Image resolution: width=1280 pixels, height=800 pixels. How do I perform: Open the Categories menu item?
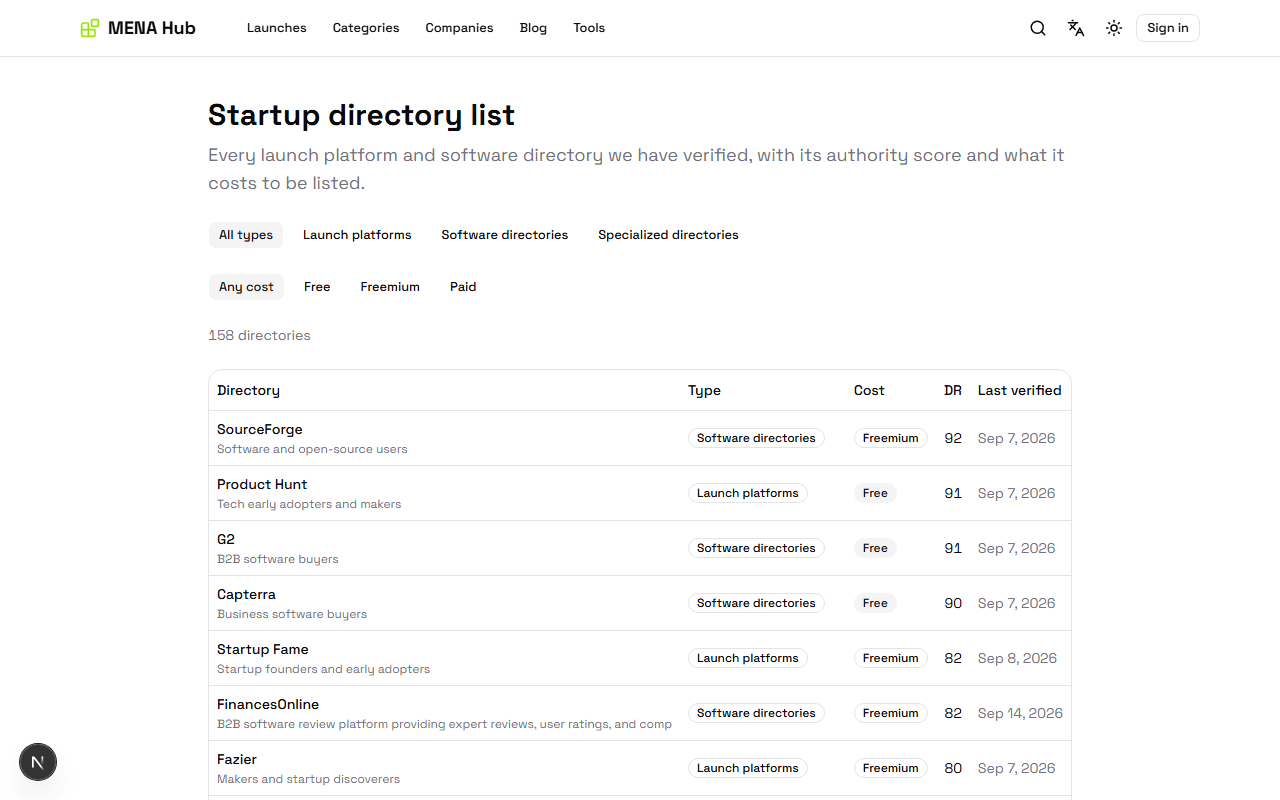tap(366, 28)
